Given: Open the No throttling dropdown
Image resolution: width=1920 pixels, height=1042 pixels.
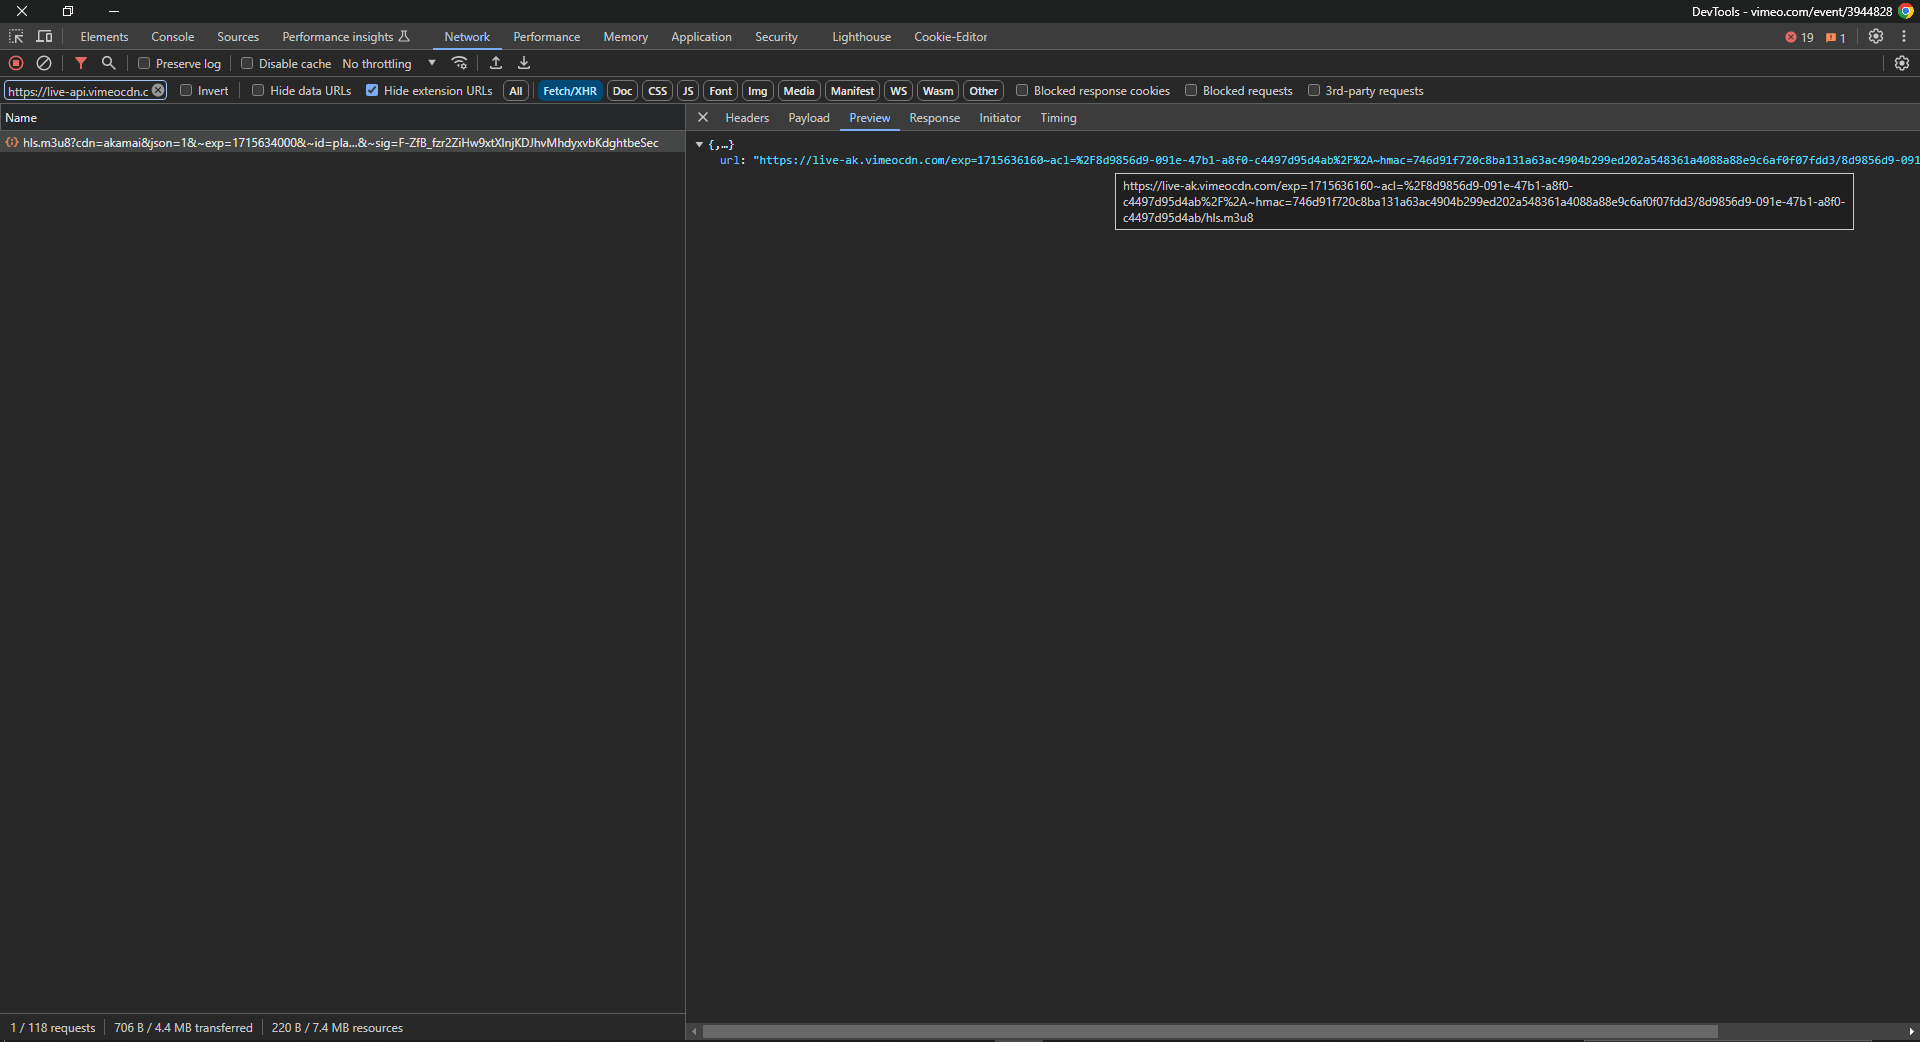Looking at the screenshot, I should click(x=389, y=64).
